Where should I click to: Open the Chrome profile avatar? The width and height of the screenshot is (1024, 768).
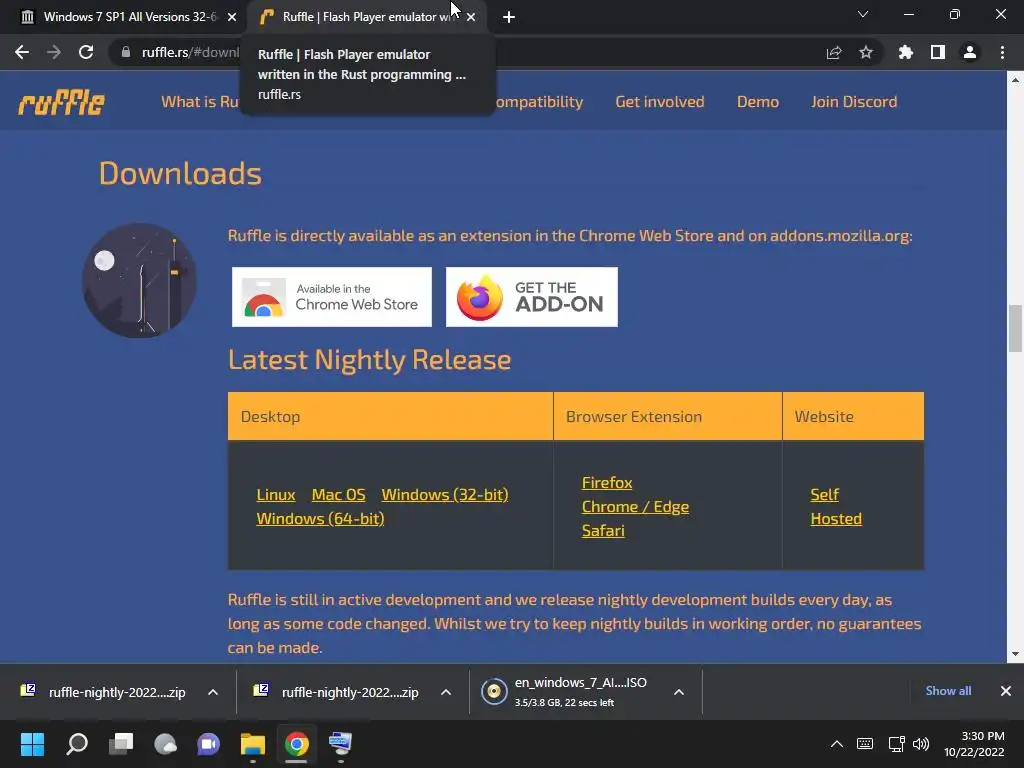(x=970, y=52)
